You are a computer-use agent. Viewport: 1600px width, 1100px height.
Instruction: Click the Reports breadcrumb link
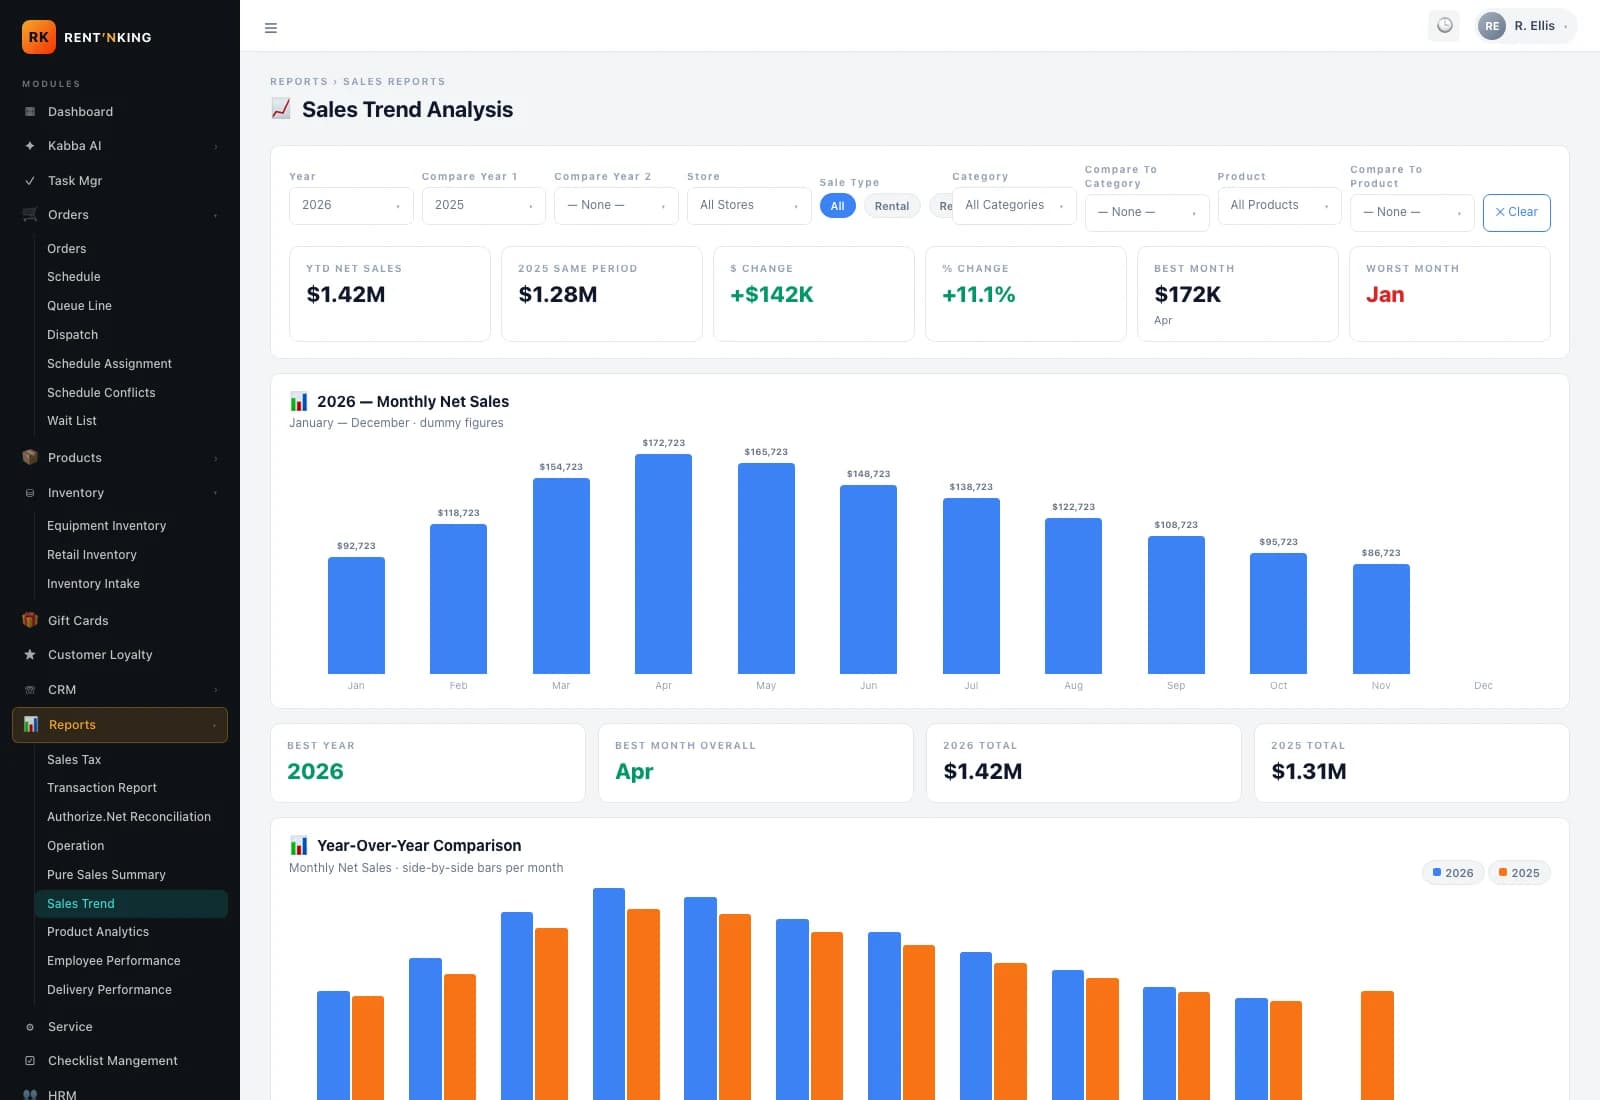pos(299,82)
